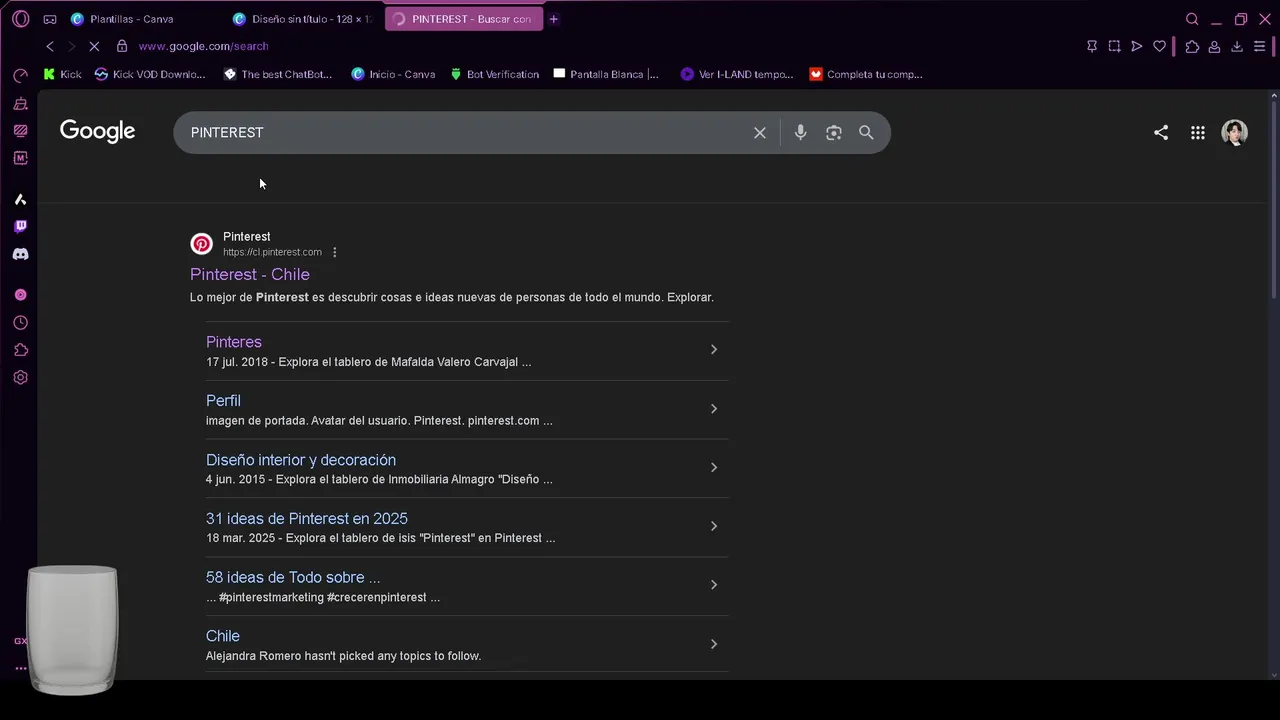This screenshot has height=720, width=1280.
Task: Open Twitch from the sidebar
Action: click(20, 227)
